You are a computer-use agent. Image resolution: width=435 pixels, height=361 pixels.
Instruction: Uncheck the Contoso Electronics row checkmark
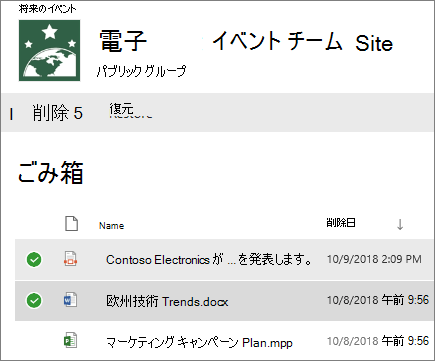(x=34, y=260)
